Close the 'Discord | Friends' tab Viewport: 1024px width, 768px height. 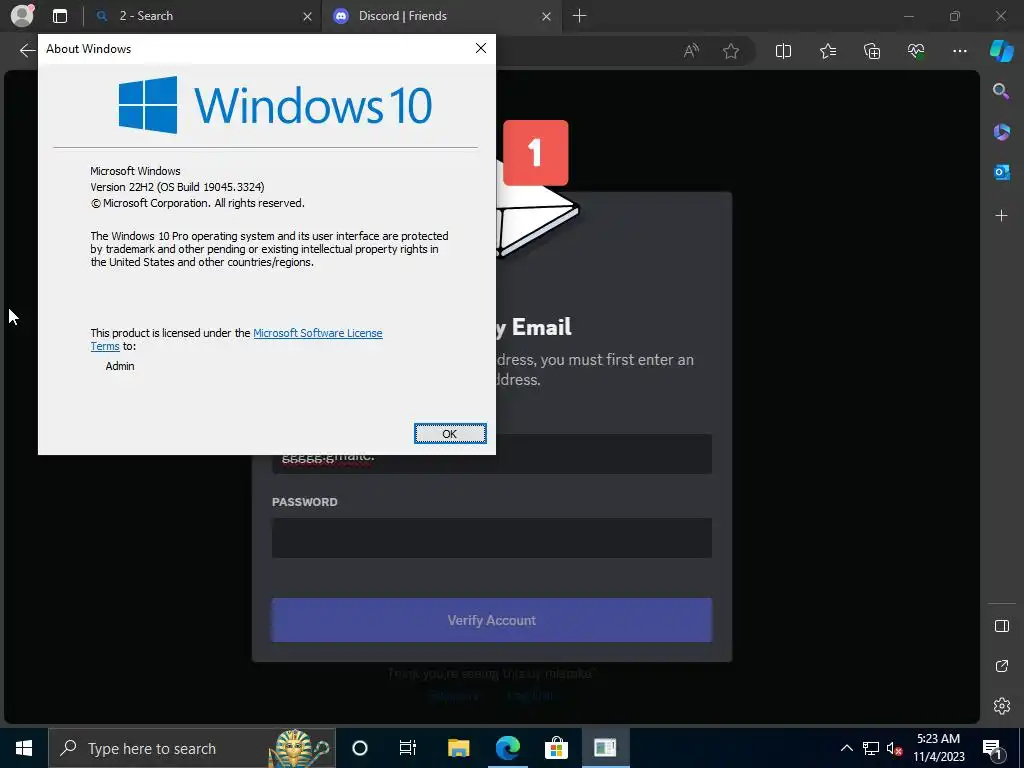click(x=546, y=16)
